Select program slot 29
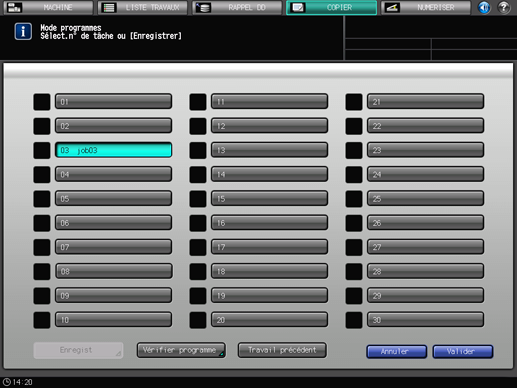This screenshot has height=388, width=517. tap(425, 295)
